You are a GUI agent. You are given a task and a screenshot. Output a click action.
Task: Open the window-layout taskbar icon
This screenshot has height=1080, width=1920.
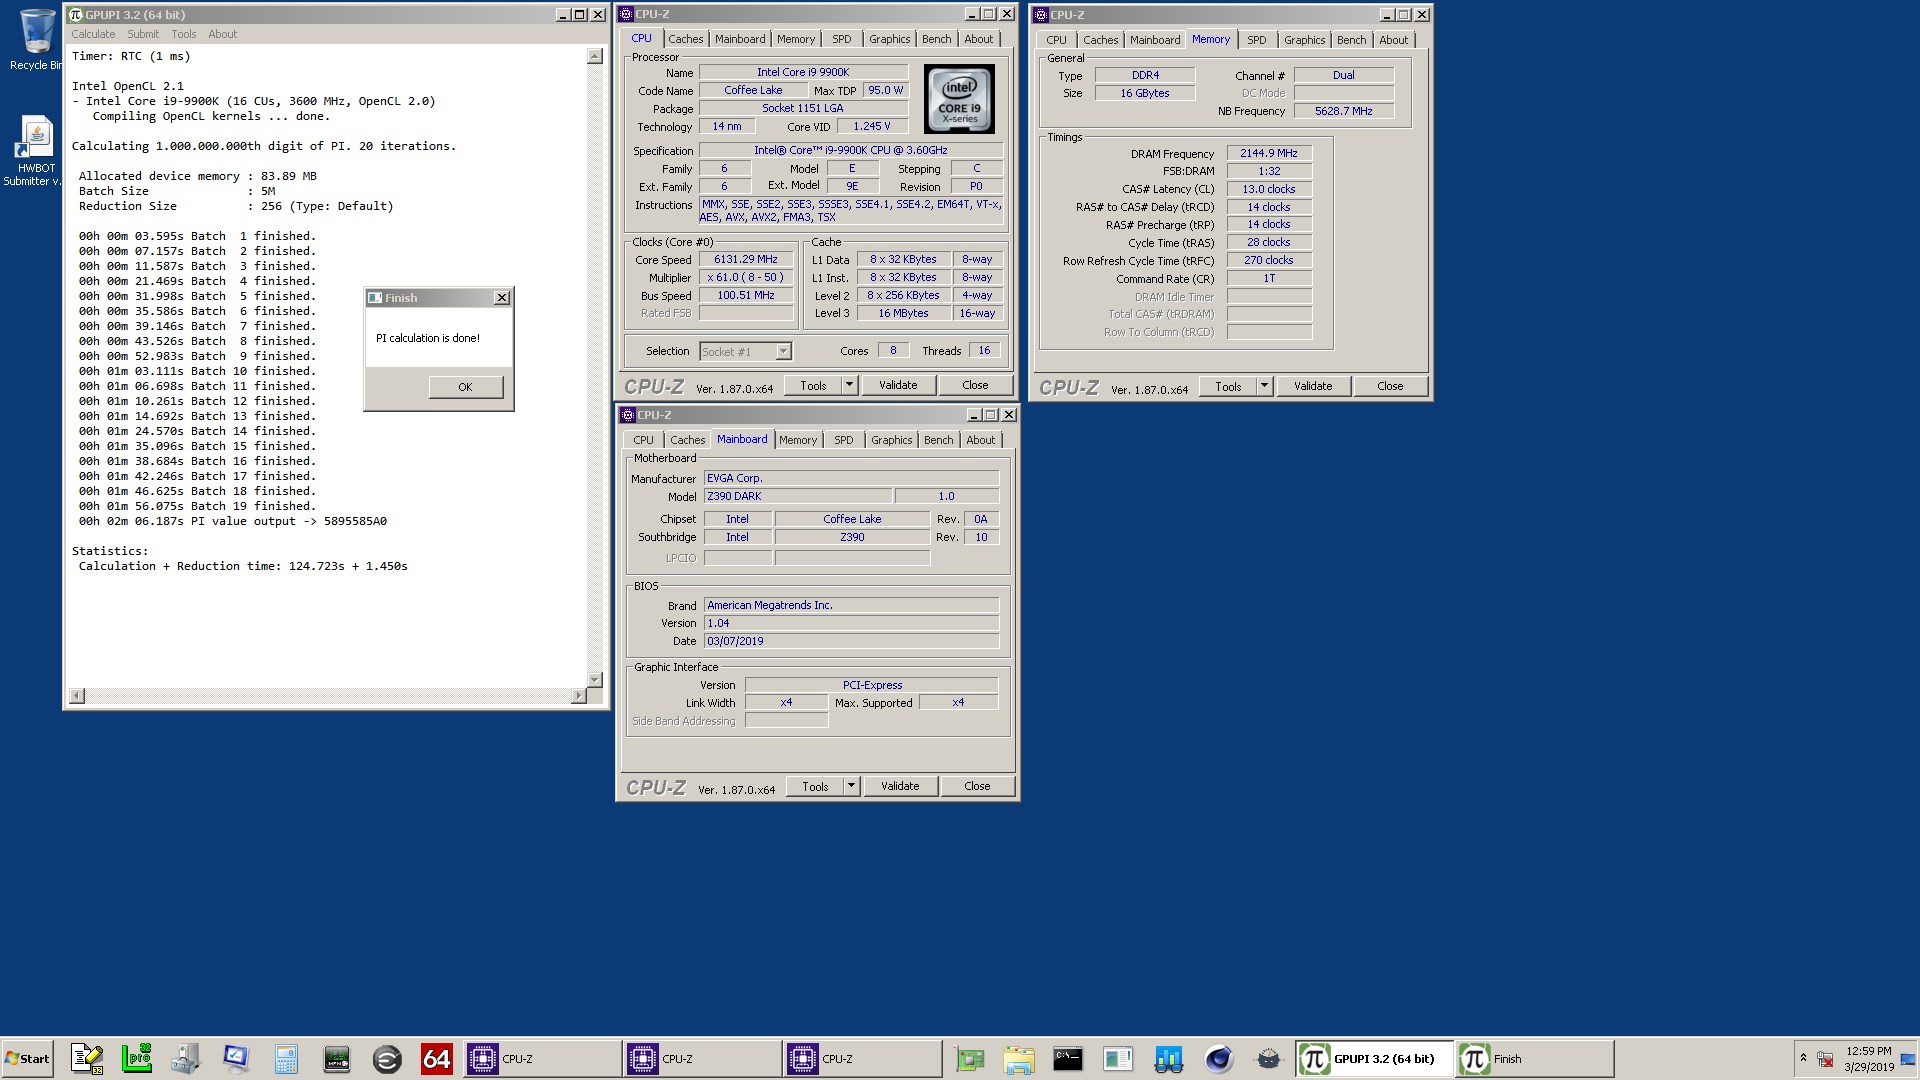pyautogui.click(x=1118, y=1059)
